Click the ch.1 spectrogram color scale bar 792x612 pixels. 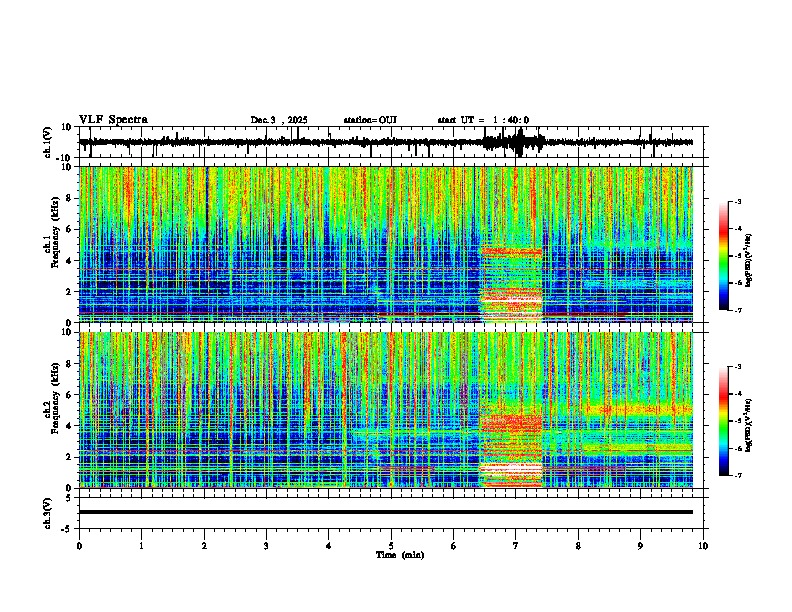pyautogui.click(x=724, y=256)
